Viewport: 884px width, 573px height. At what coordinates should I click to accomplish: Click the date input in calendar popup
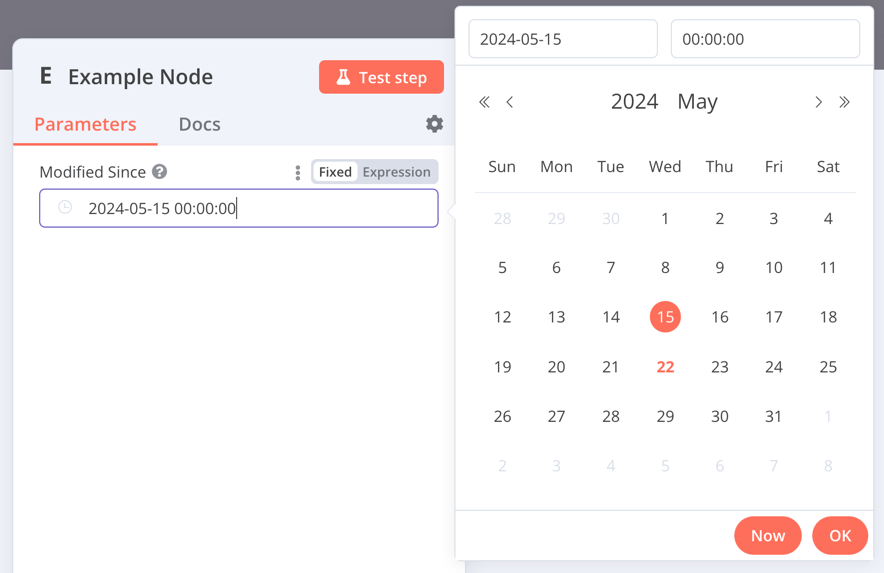pyautogui.click(x=562, y=39)
